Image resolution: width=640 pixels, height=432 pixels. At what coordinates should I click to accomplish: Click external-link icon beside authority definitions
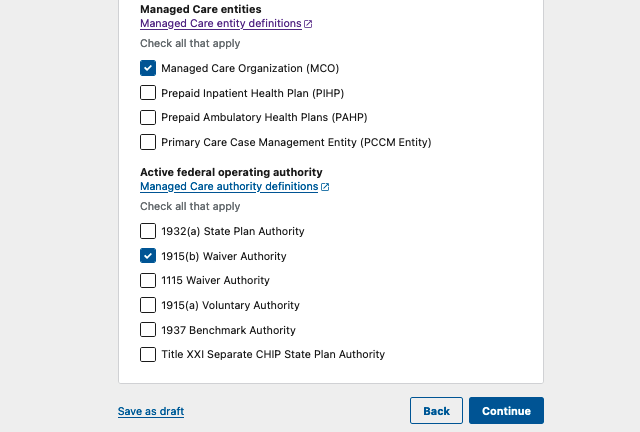point(325,187)
